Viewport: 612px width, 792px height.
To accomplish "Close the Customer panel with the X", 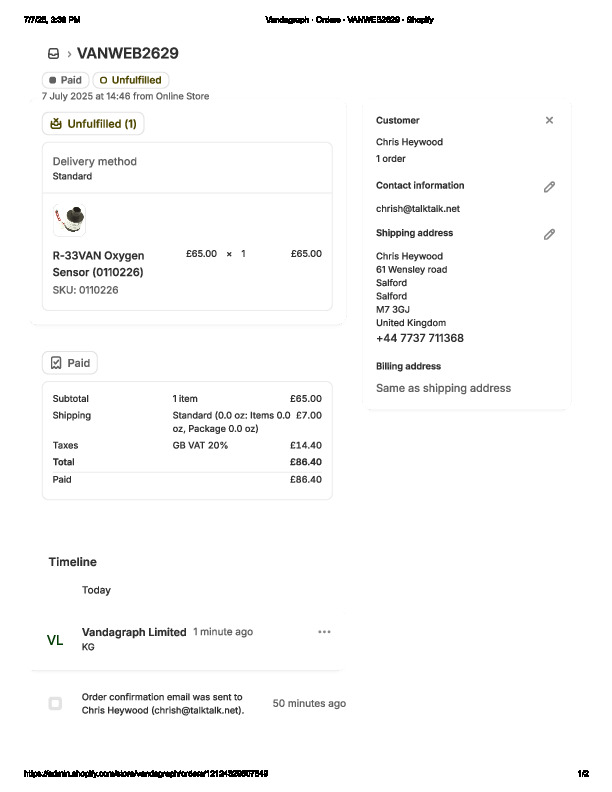I will pos(549,120).
